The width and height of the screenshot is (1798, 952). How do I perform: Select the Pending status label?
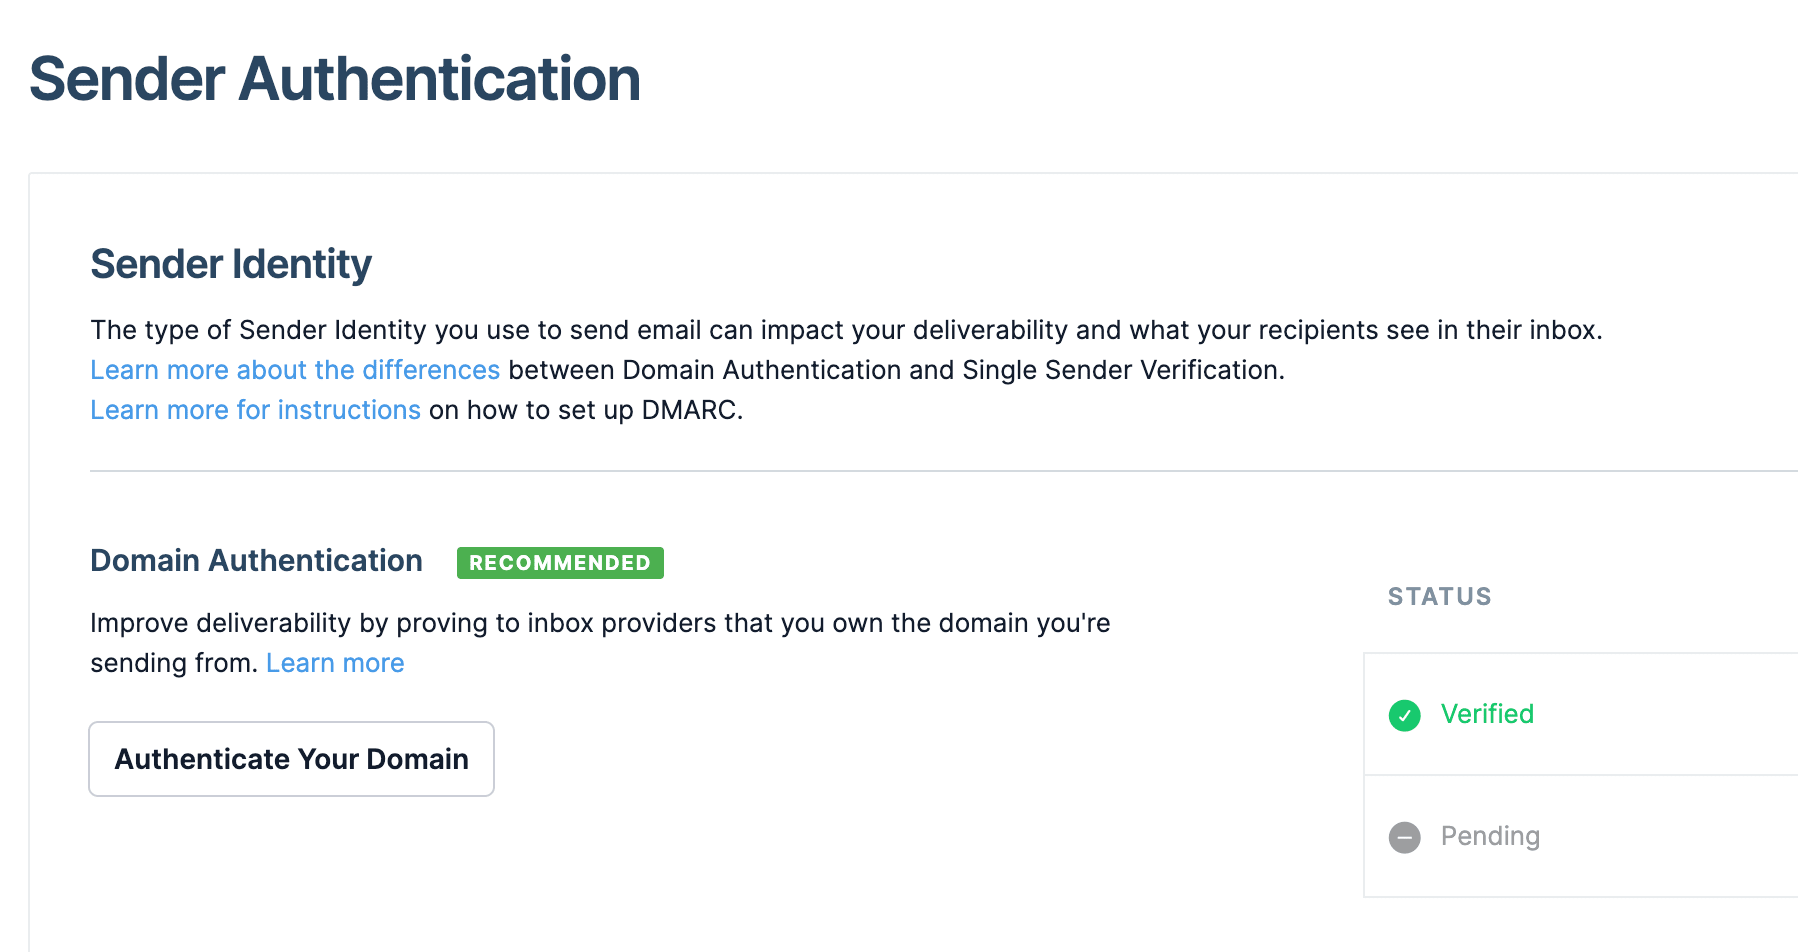[x=1490, y=836]
